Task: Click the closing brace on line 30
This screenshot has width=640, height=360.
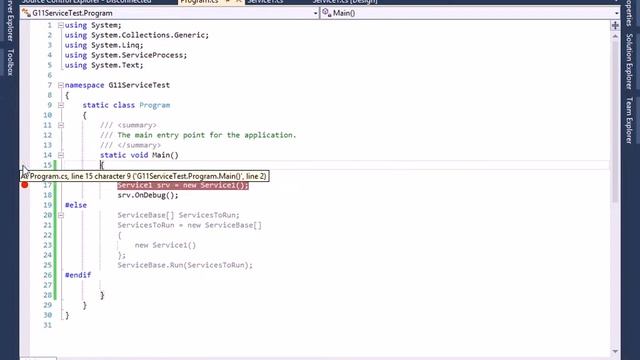Action: coord(67,315)
